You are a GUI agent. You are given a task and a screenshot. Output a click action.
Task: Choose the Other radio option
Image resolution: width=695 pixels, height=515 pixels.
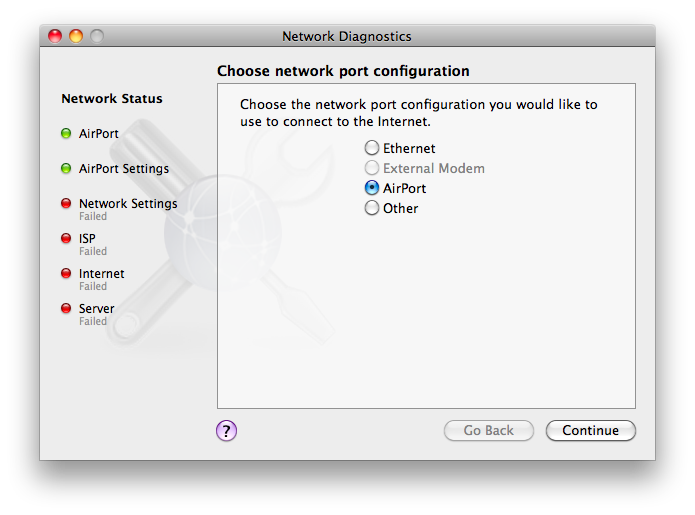click(372, 208)
